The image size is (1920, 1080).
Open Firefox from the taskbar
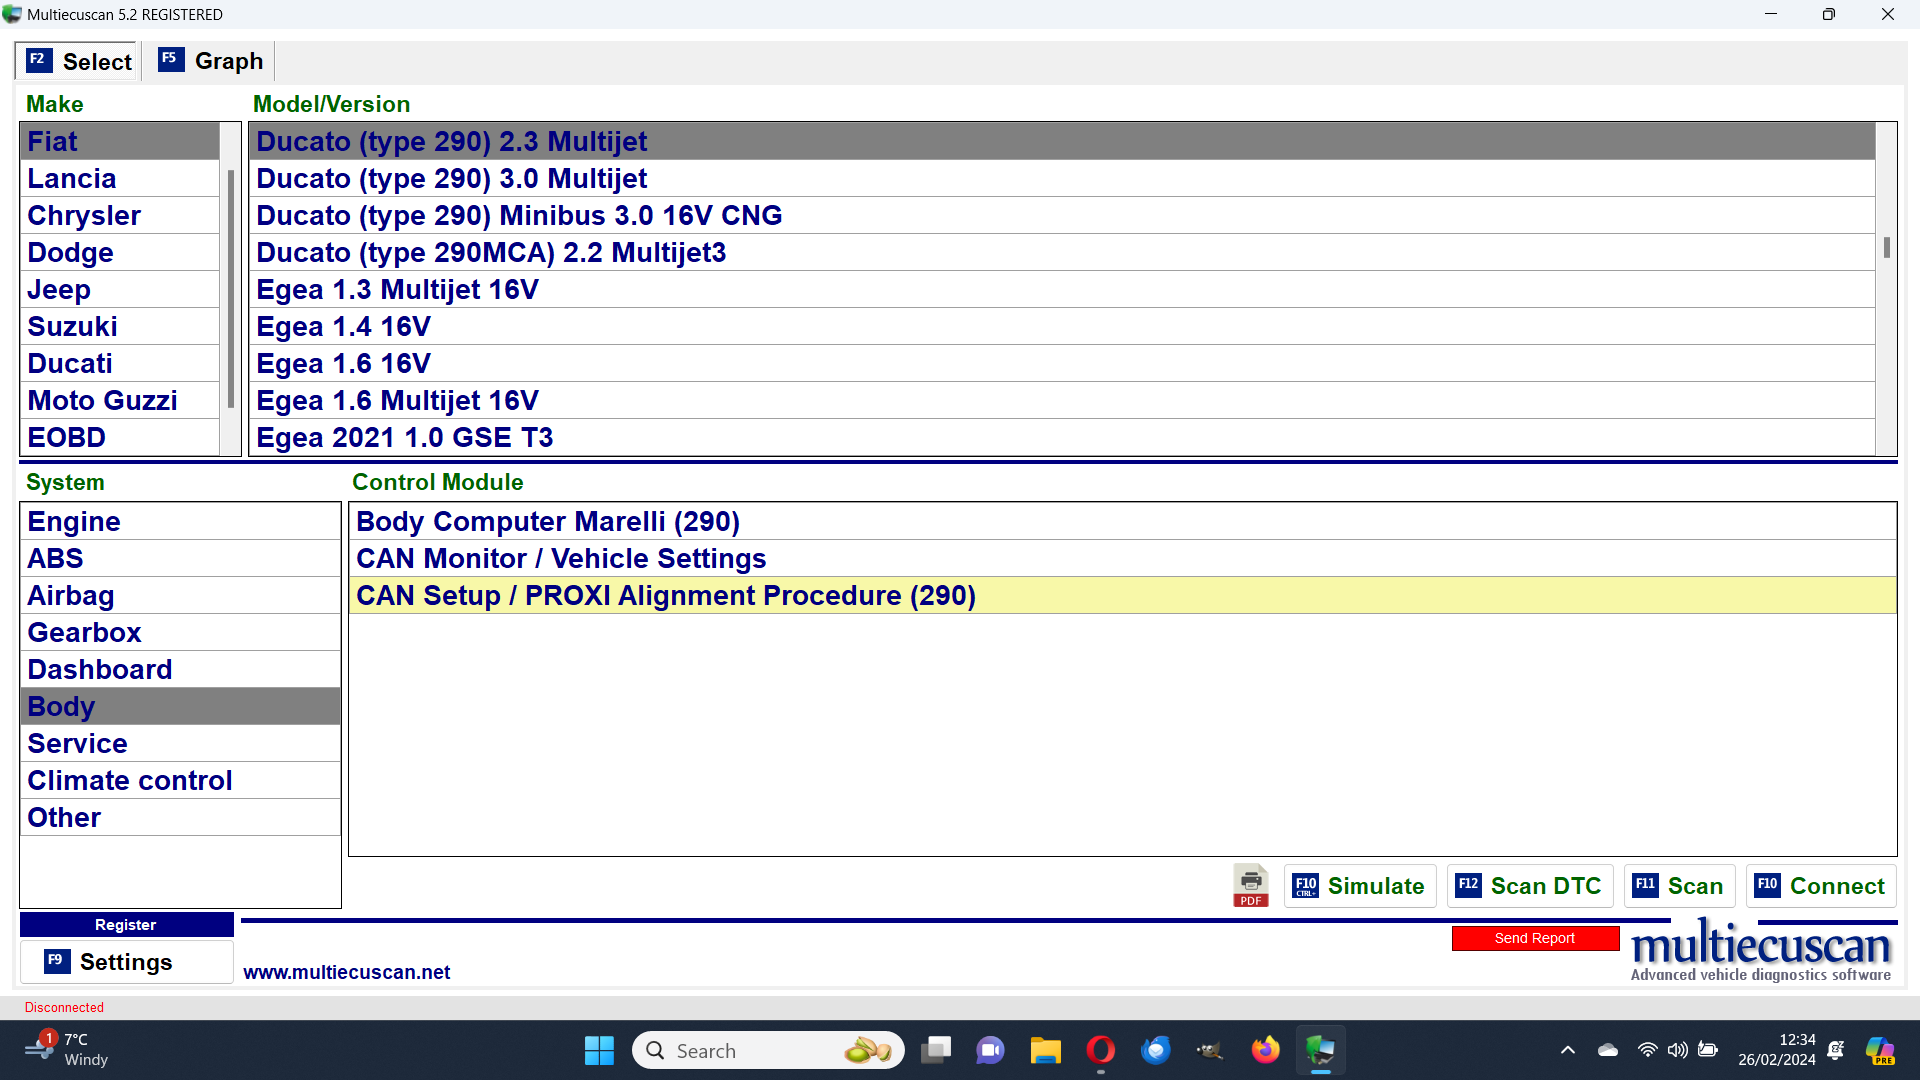(1265, 1050)
